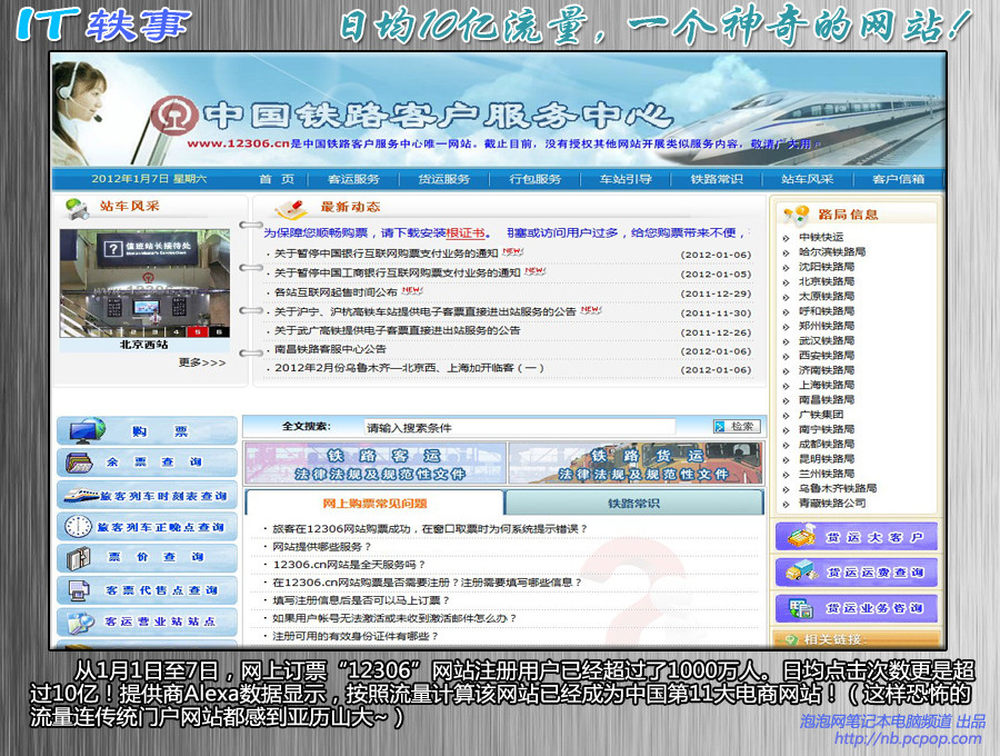Switch to the 铁路常识 tab above the FAQ list
The height and width of the screenshot is (756, 1000).
pos(634,503)
